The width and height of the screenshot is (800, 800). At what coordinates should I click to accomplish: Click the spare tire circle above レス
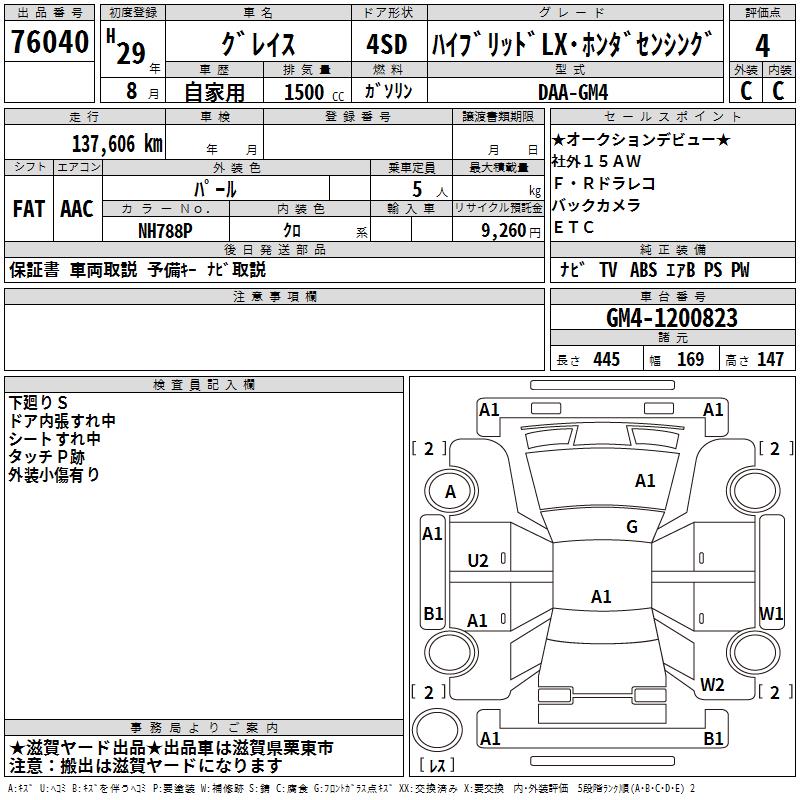(x=437, y=730)
